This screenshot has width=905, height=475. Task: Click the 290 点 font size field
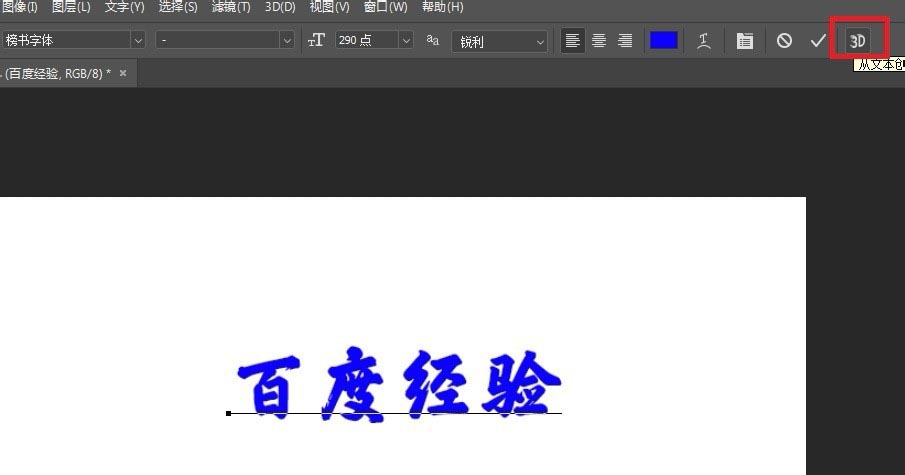coord(367,40)
